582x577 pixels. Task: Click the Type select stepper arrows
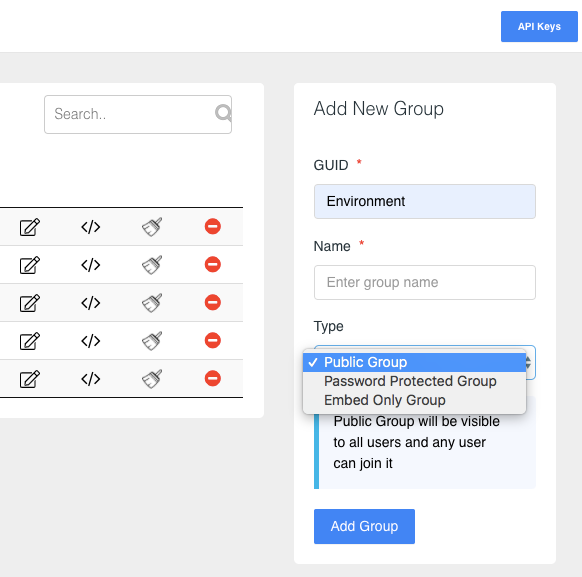coord(529,363)
